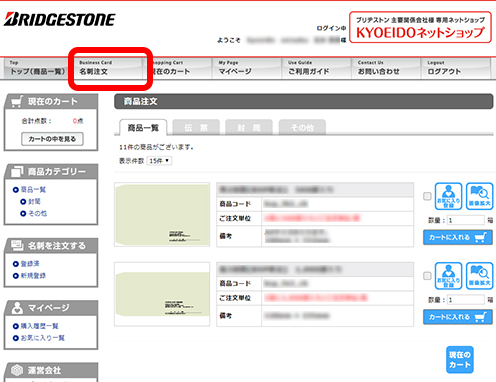496x382 pixels.
Task: Click ログアウト Logout menu item
Action: (x=456, y=68)
